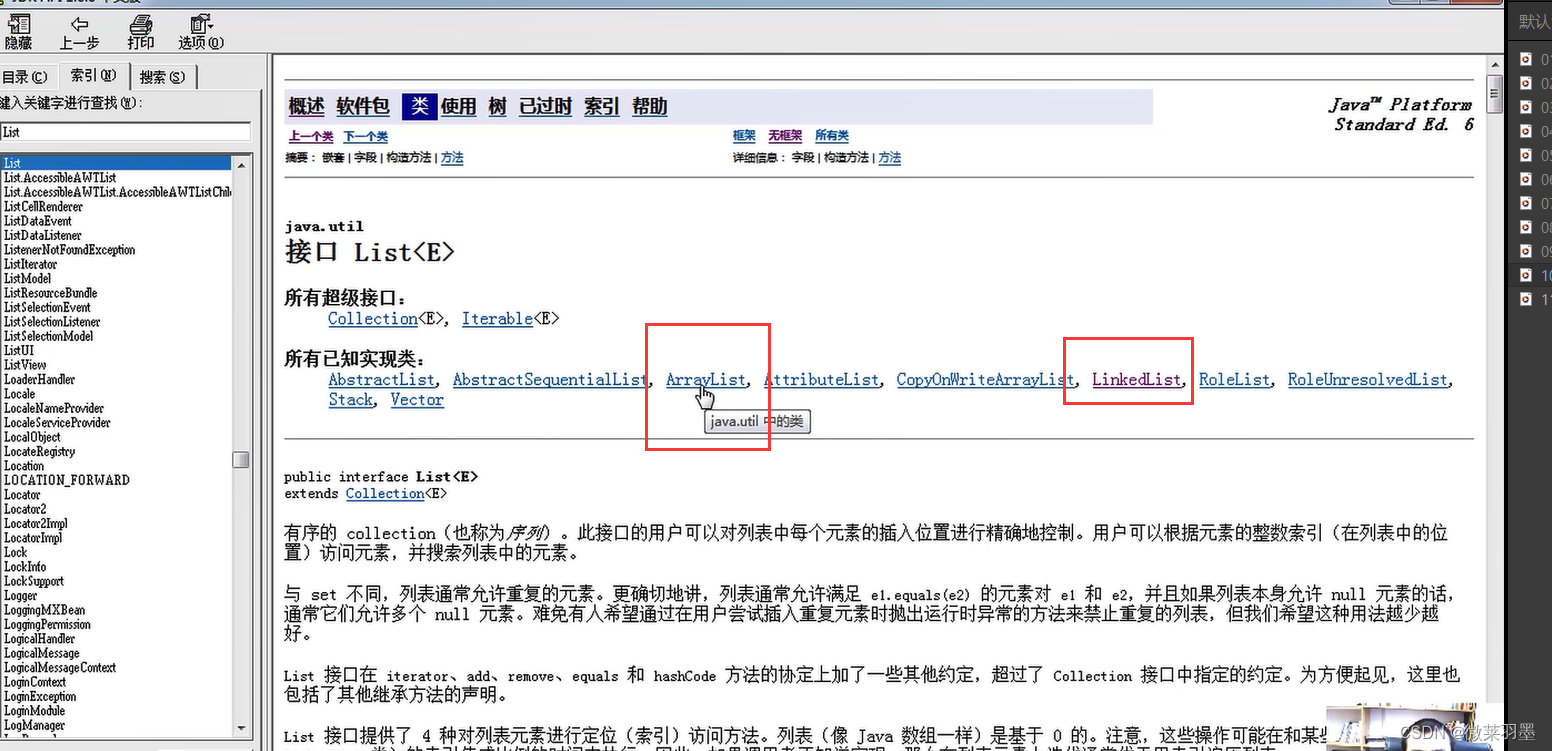Select LocaleNameProvider in the index
Image resolution: width=1552 pixels, height=751 pixels.
point(53,408)
